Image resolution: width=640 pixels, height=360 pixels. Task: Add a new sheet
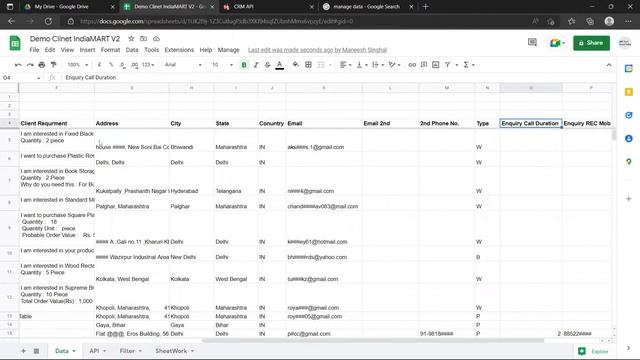[x=23, y=351]
